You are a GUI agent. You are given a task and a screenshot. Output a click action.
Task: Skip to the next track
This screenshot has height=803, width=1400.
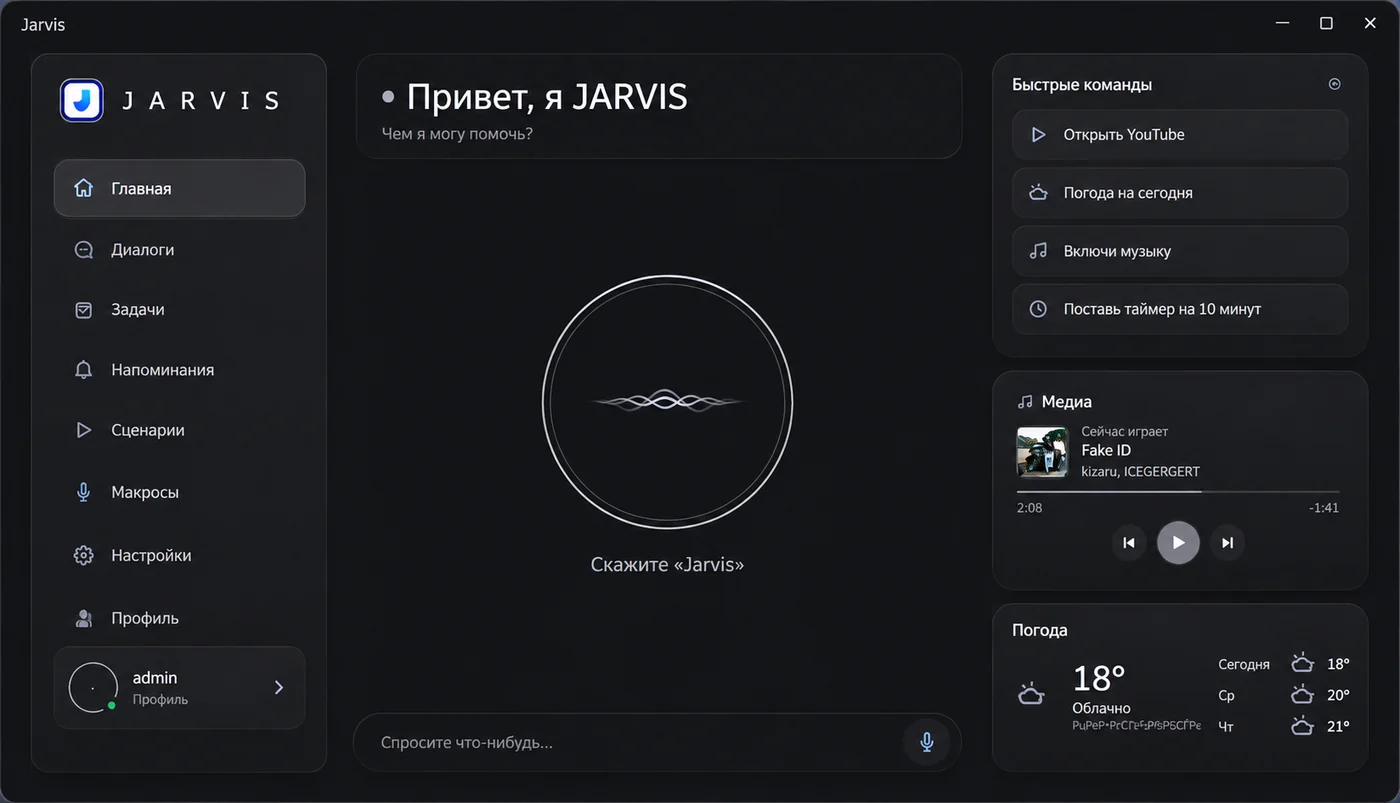coord(1228,543)
